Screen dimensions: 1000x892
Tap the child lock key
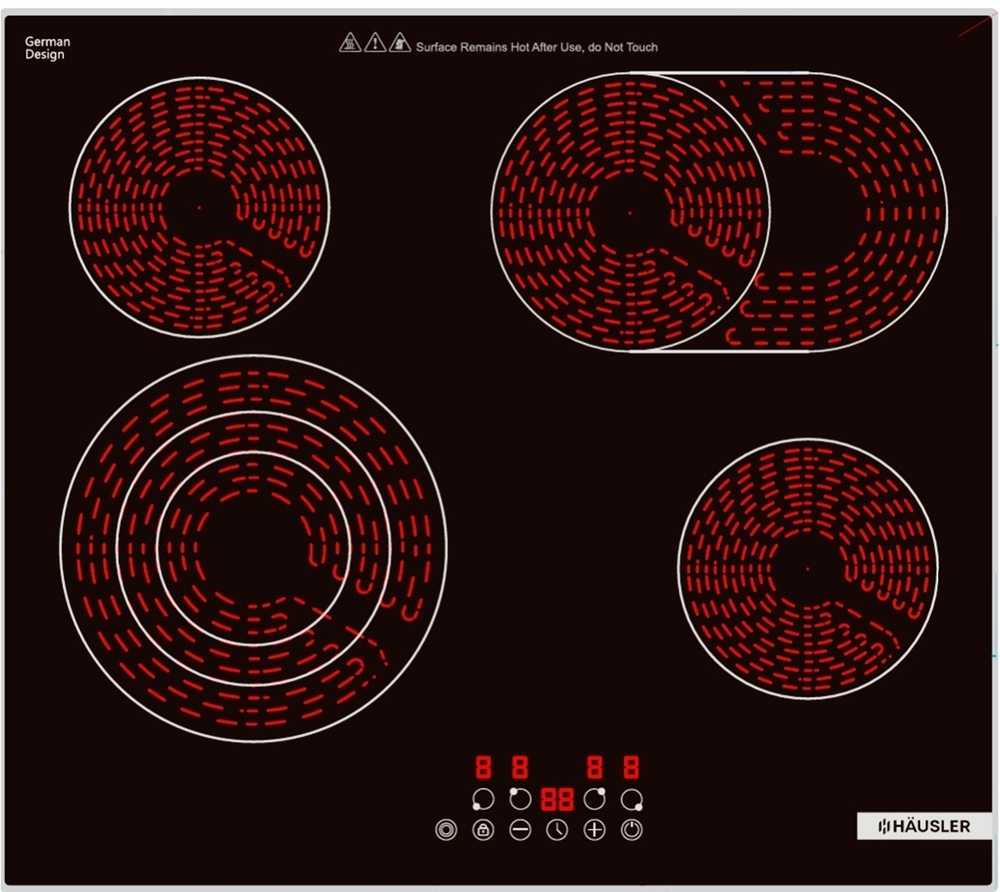pyautogui.click(x=483, y=830)
